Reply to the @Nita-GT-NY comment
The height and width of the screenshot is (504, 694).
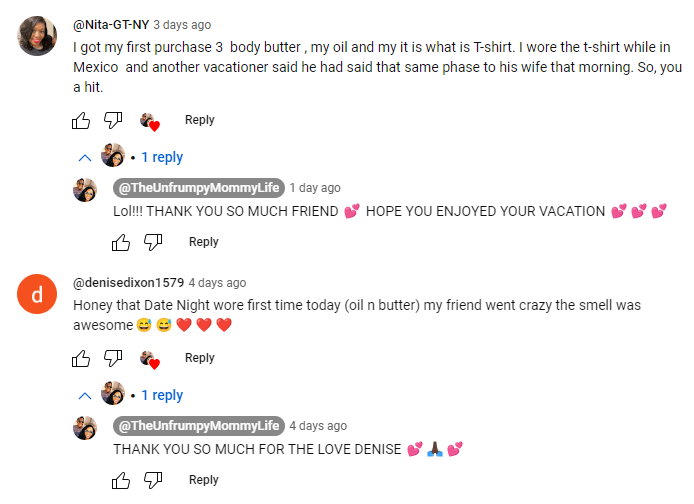click(x=200, y=120)
